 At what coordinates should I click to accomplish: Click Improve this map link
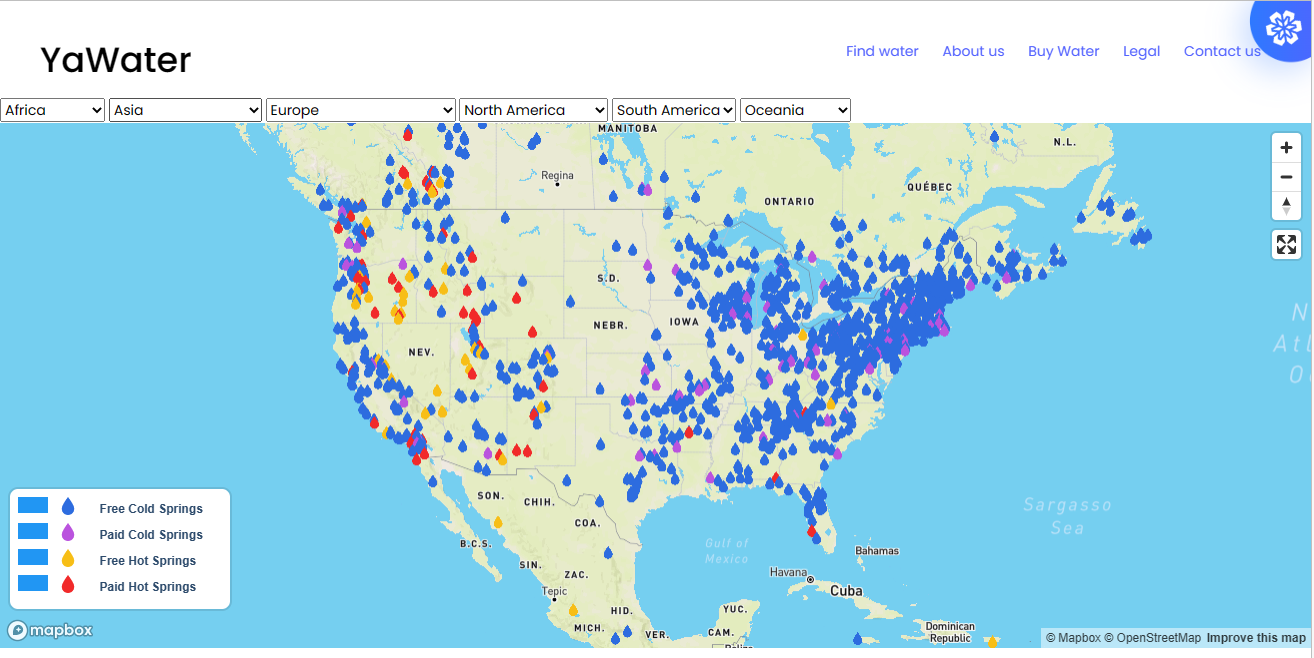tap(1256, 638)
